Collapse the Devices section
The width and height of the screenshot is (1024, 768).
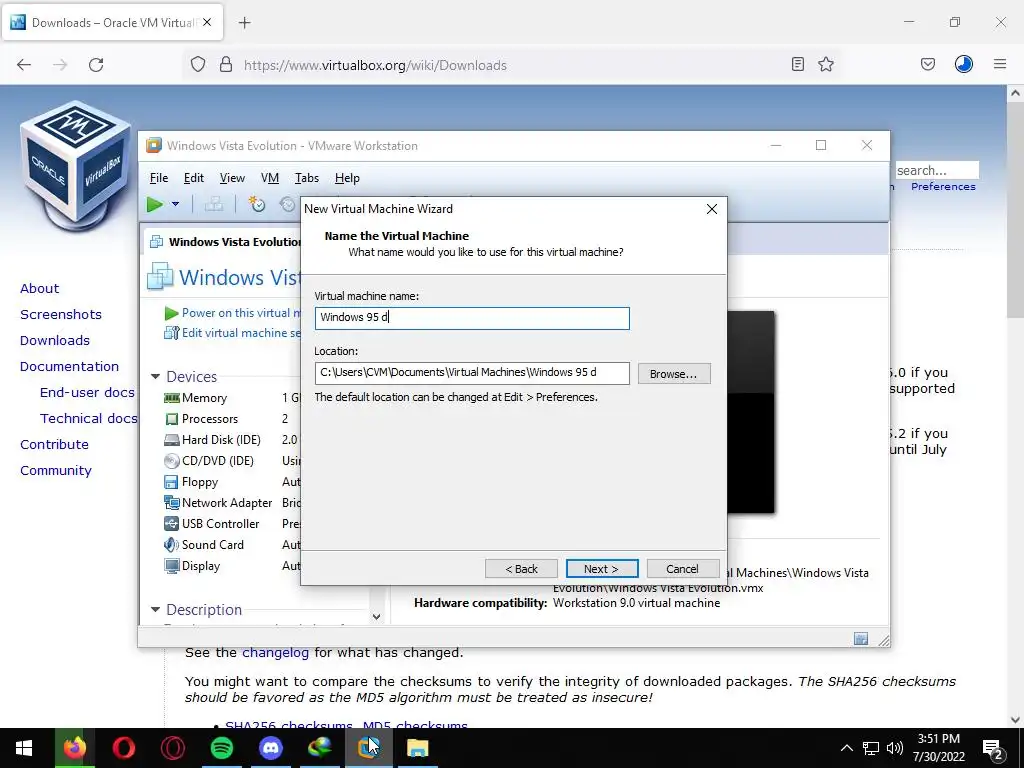pos(155,376)
